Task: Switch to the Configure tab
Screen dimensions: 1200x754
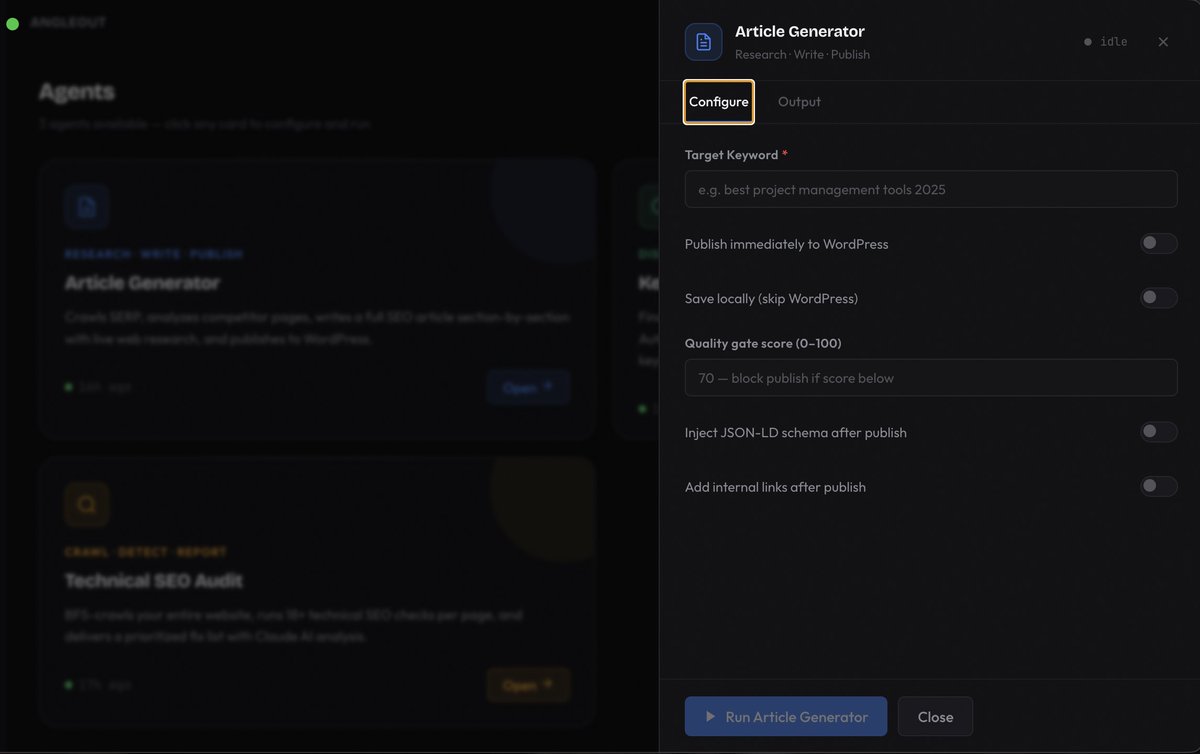Action: click(719, 102)
